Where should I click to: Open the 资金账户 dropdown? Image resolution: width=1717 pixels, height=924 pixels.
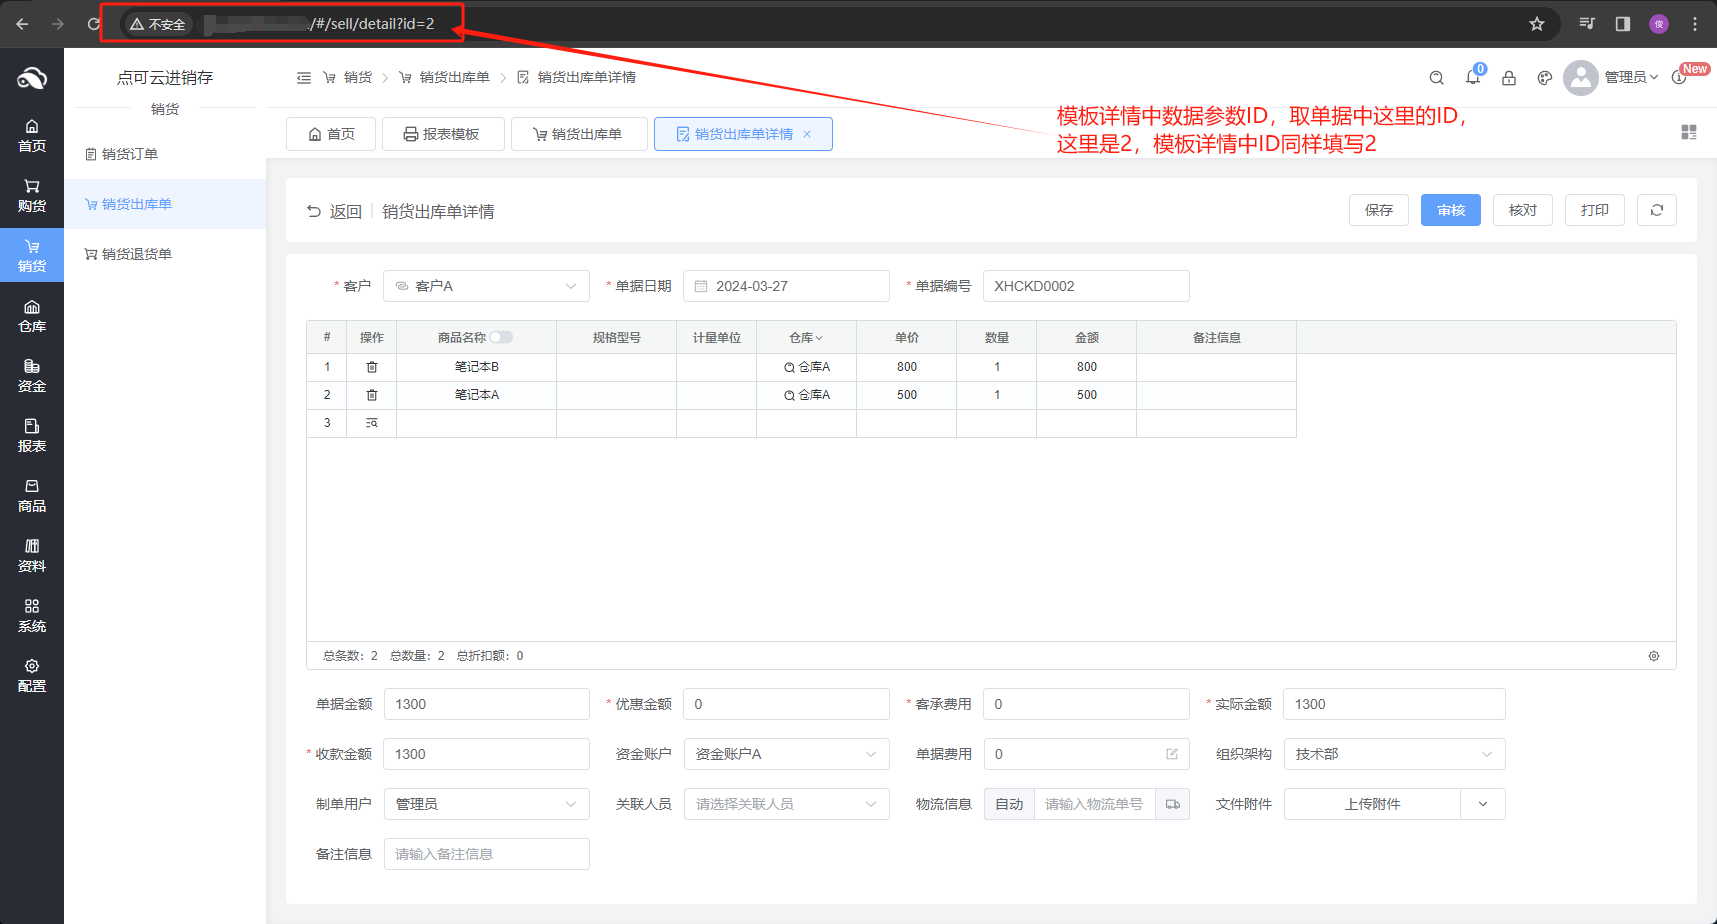[787, 754]
